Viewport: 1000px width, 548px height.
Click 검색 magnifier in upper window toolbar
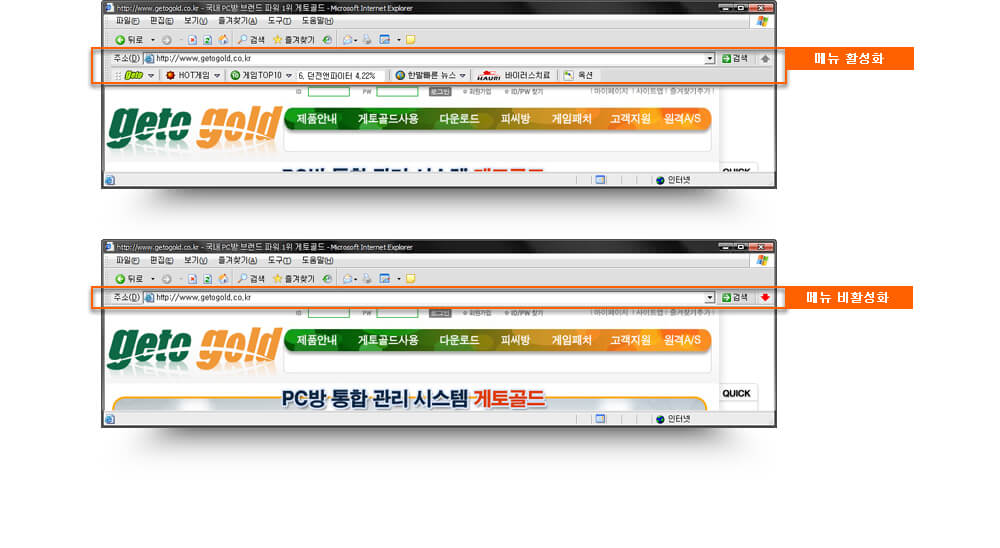[251, 40]
